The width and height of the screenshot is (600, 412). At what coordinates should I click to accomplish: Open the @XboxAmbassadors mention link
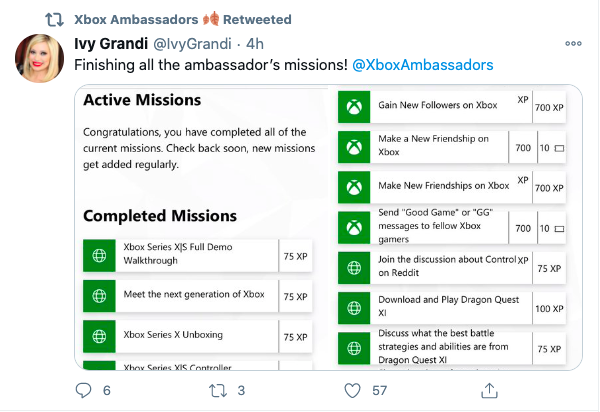click(x=422, y=65)
